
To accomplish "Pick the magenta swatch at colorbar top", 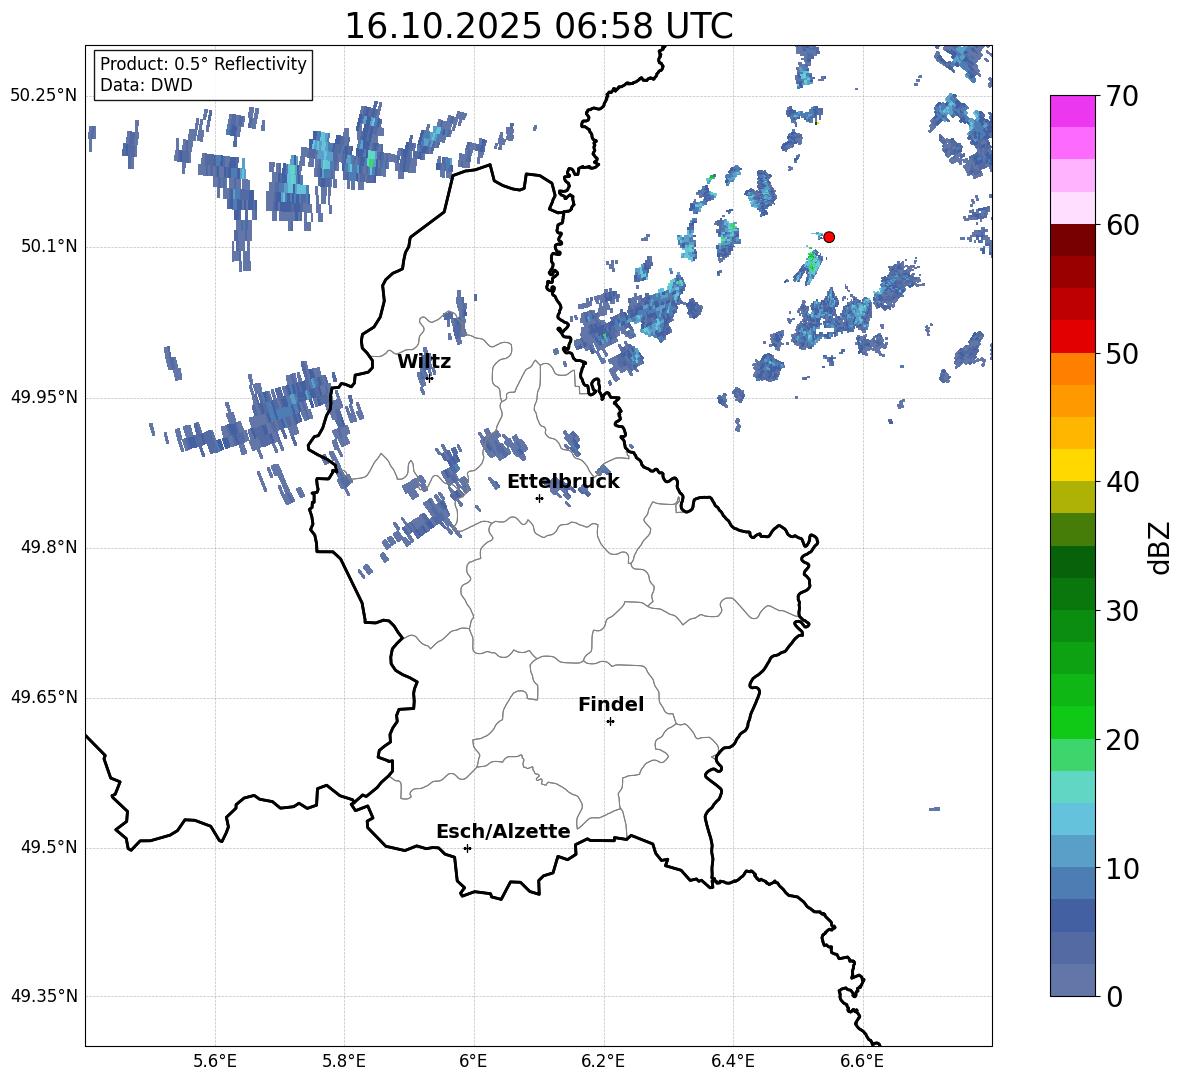I will (x=1073, y=111).
